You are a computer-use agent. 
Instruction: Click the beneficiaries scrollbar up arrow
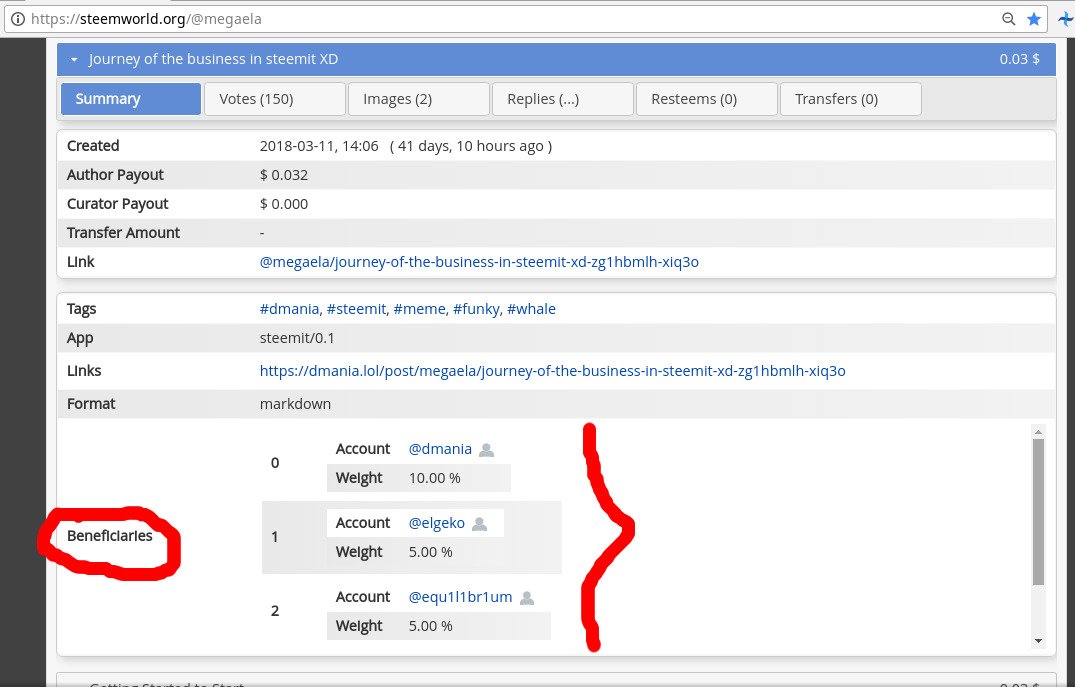pyautogui.click(x=1038, y=432)
